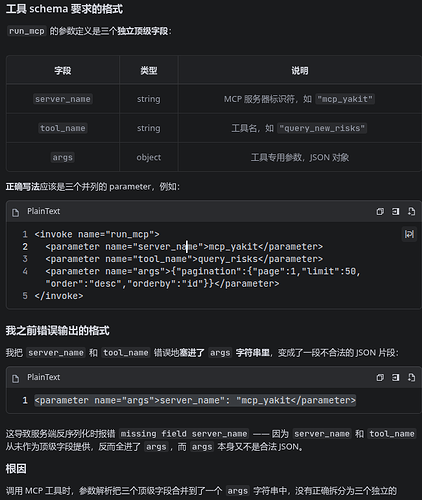Toggle soft wrap in the invoke code block

pos(409,234)
